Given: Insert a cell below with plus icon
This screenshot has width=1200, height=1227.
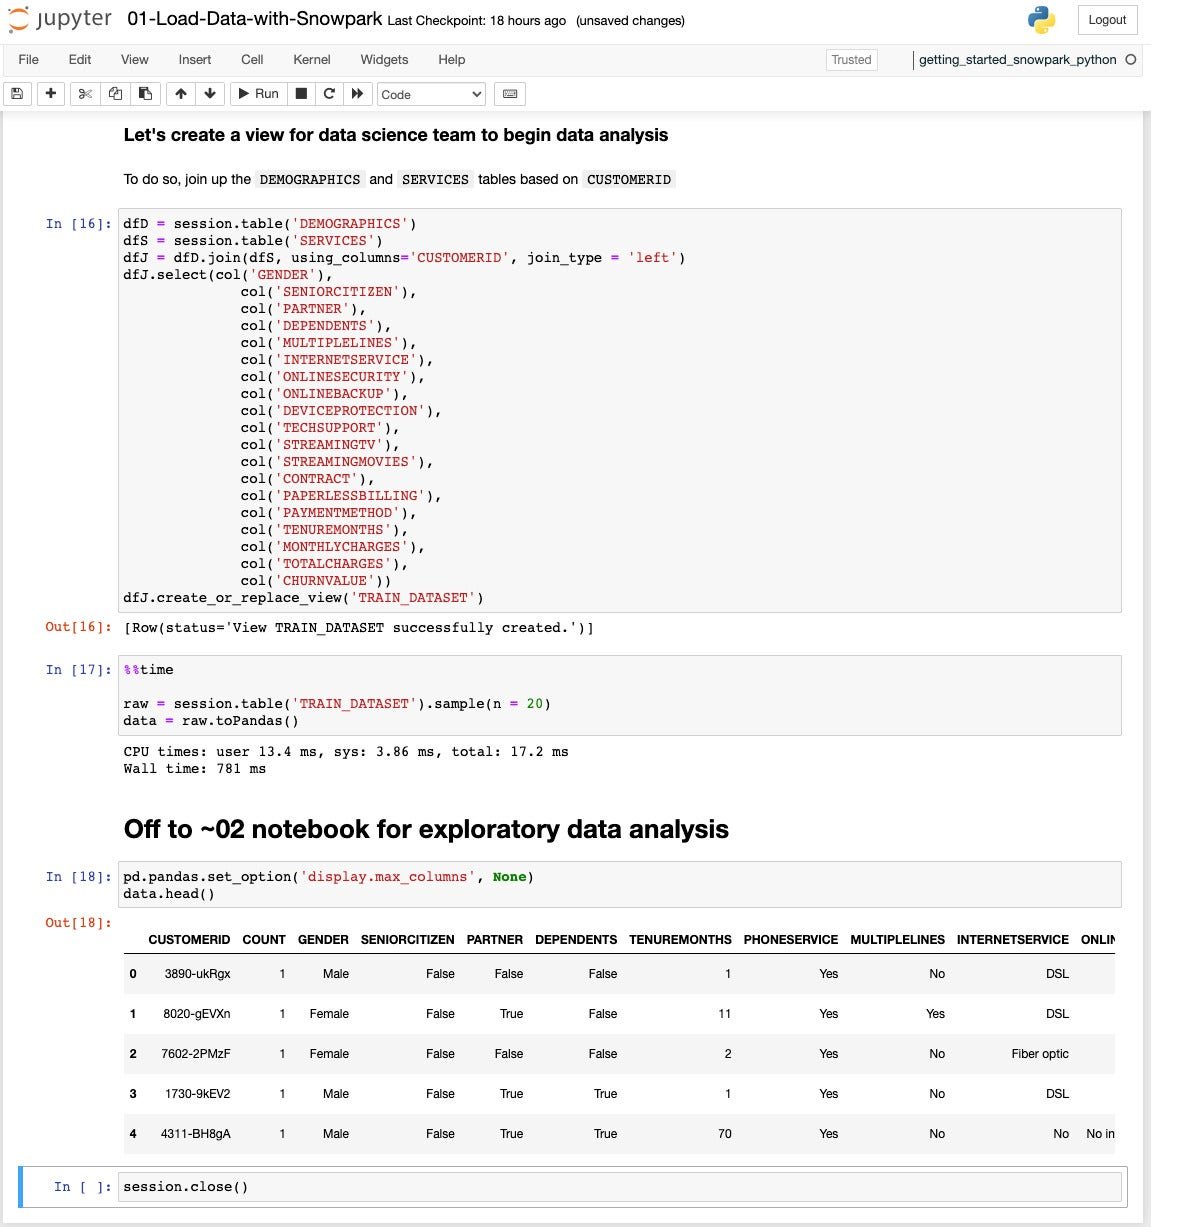Looking at the screenshot, I should (50, 94).
